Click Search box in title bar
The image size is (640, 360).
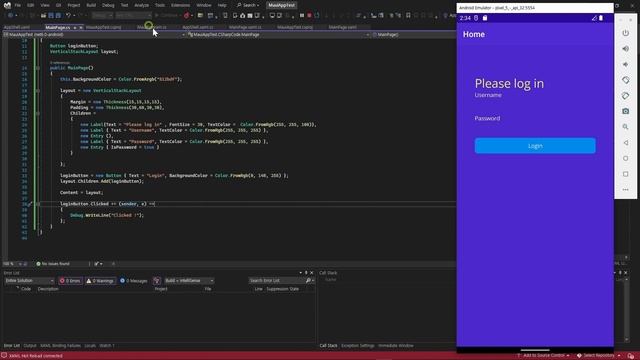pos(248,5)
